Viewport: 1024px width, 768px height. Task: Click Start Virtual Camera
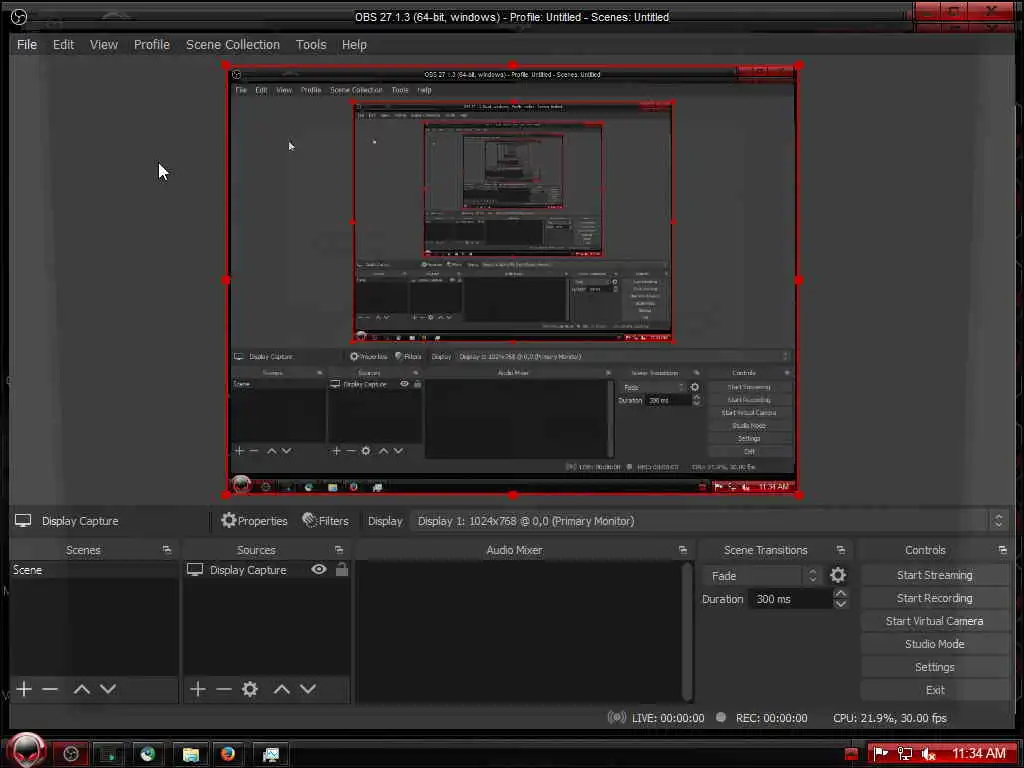pyautogui.click(x=935, y=621)
